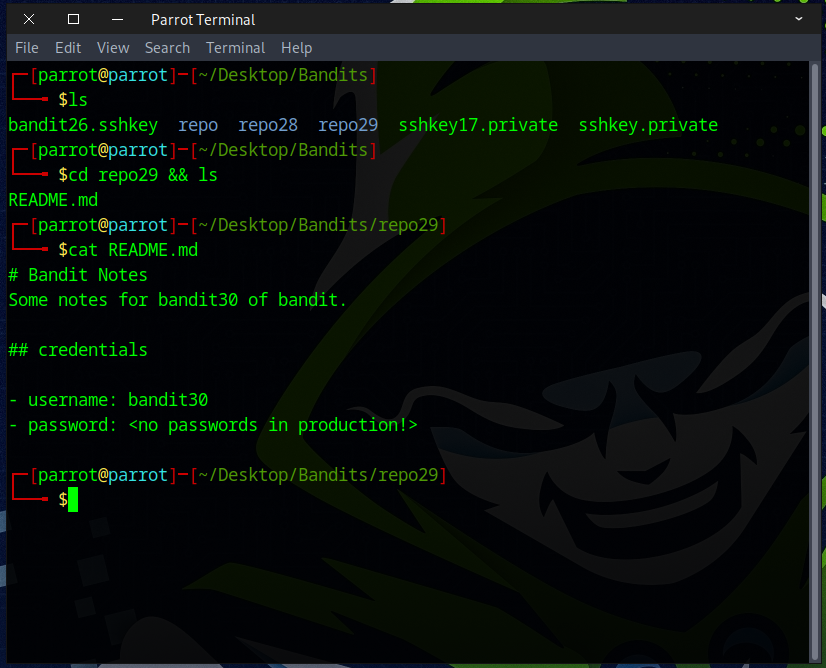
Task: Close the Parrot Terminal window
Action: click(28, 19)
